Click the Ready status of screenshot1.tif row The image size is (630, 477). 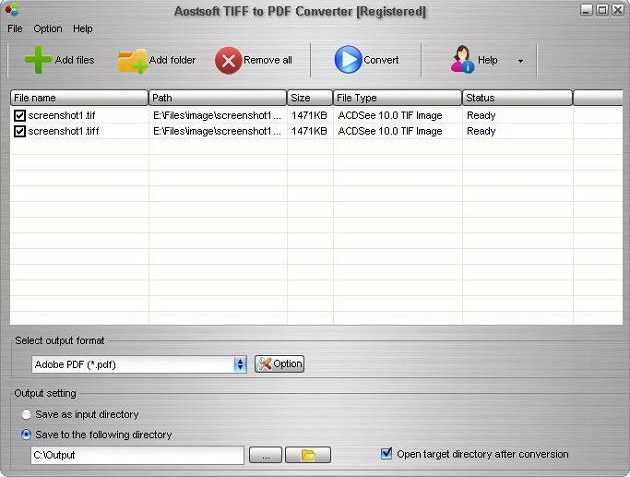(x=481, y=116)
